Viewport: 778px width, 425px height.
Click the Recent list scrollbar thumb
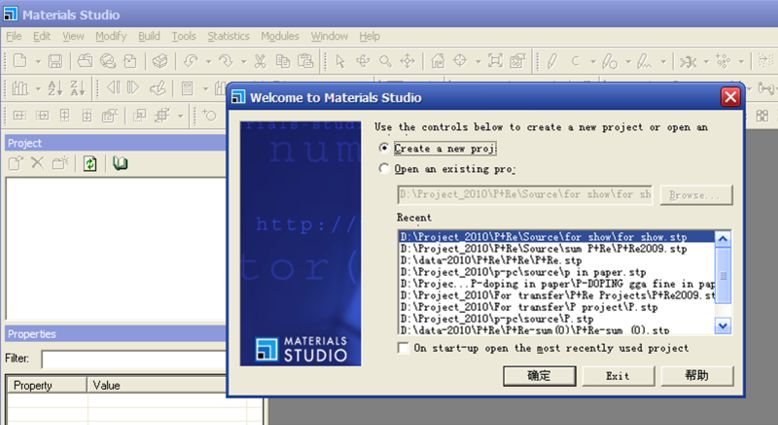click(x=723, y=276)
